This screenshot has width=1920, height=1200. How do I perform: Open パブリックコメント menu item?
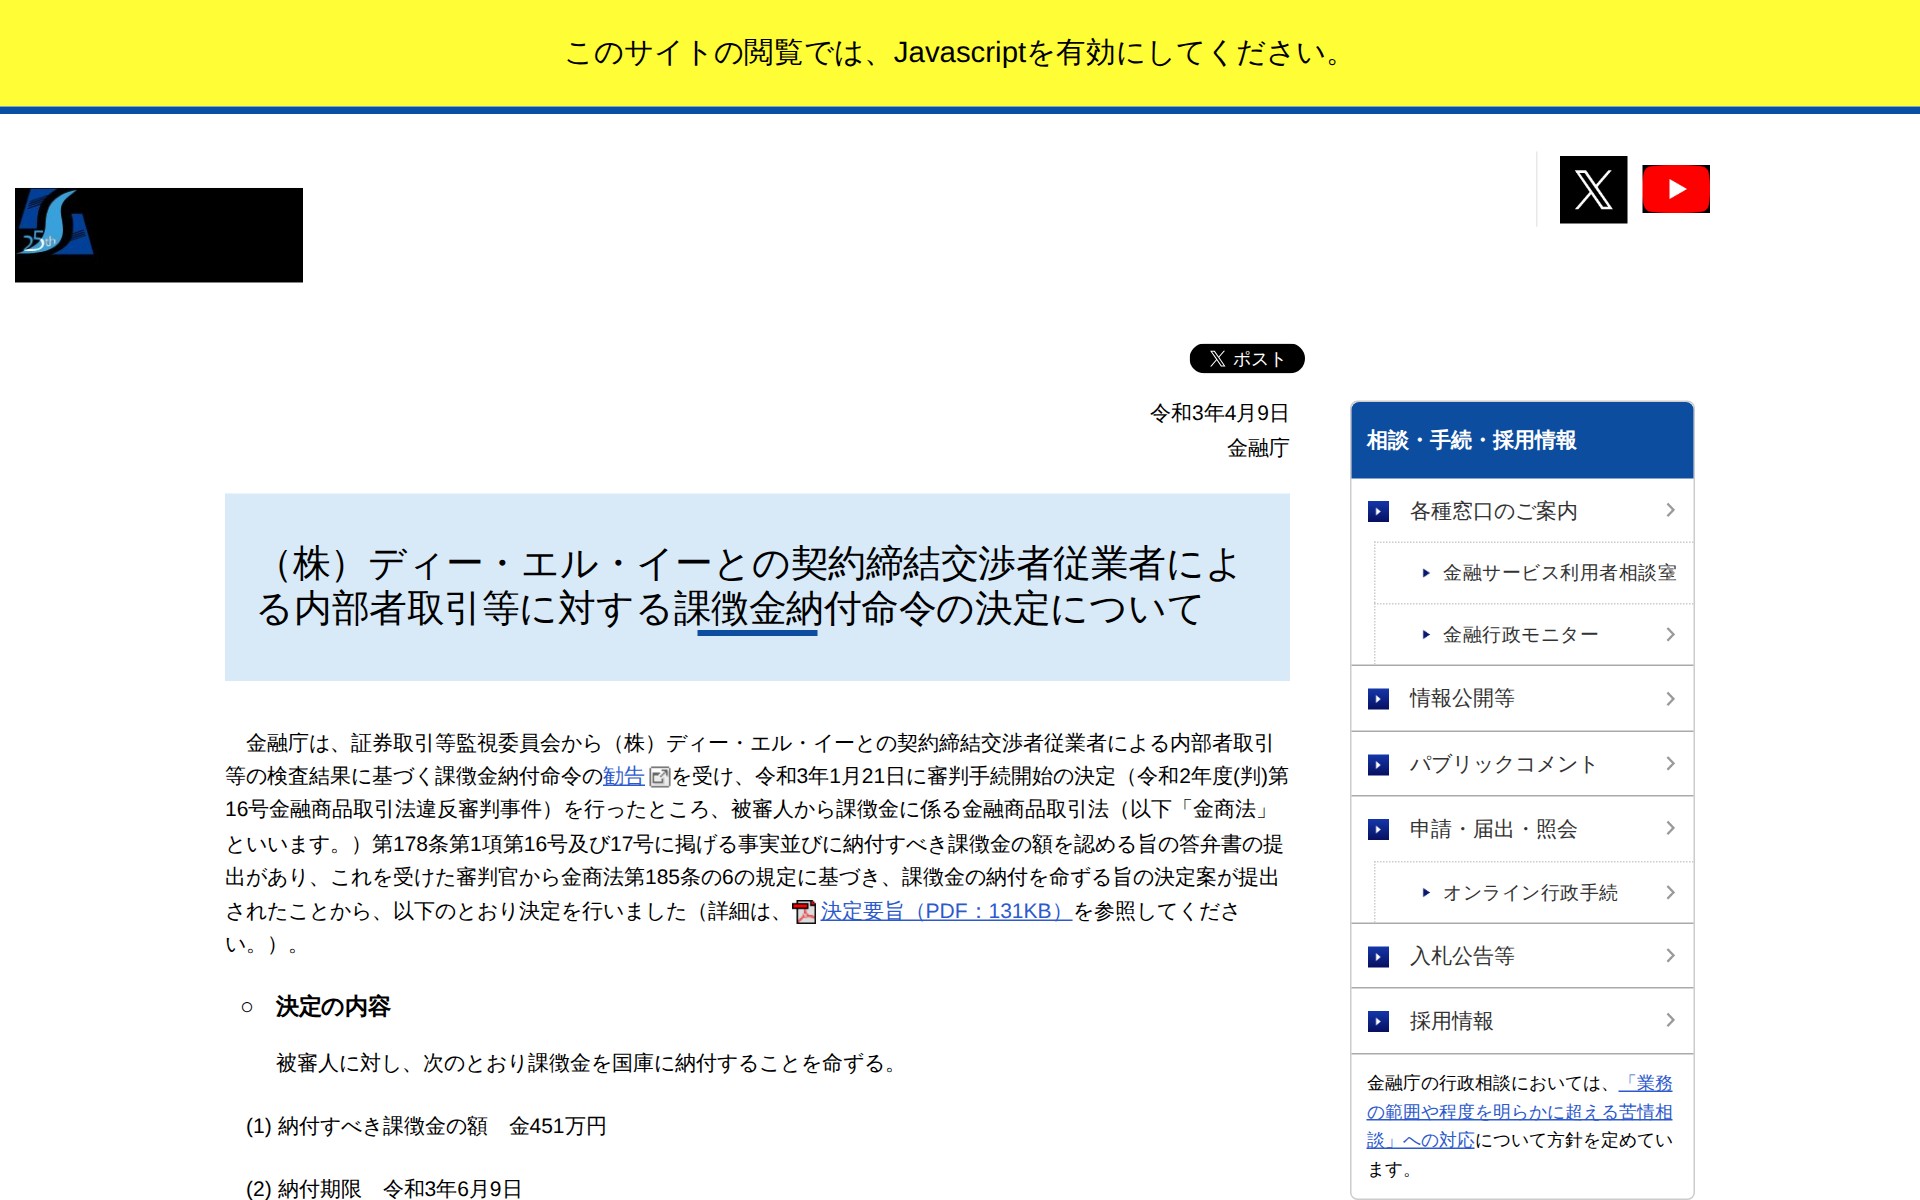(1502, 765)
